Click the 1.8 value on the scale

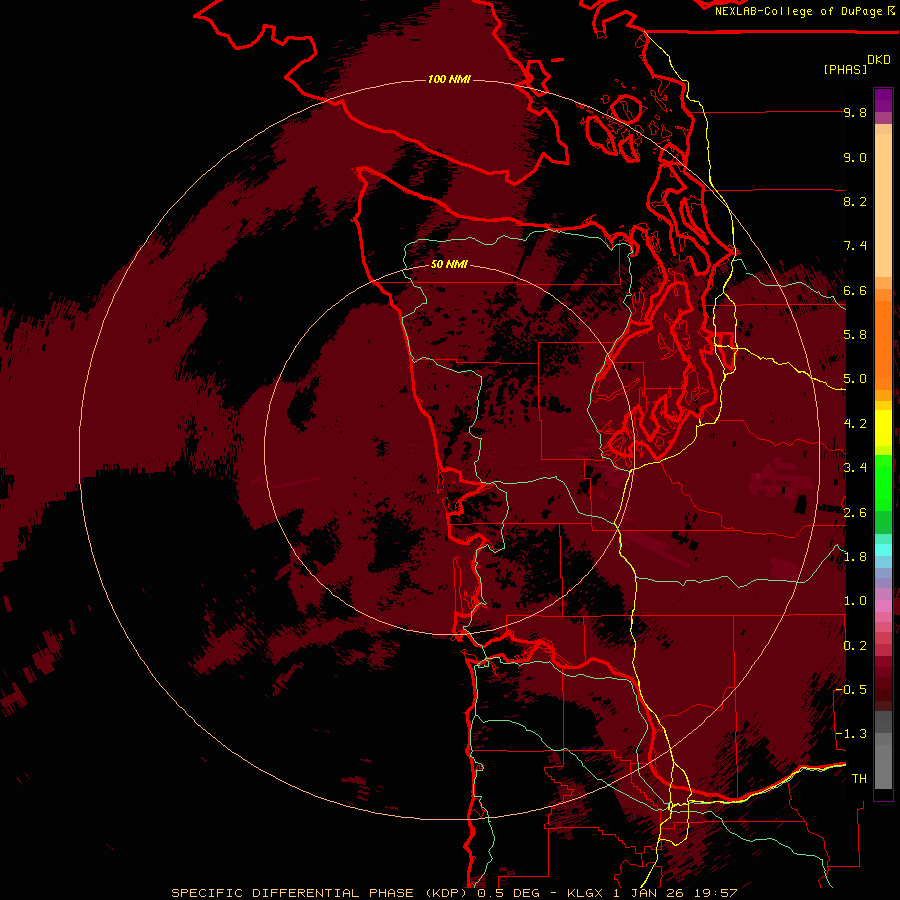[x=855, y=557]
